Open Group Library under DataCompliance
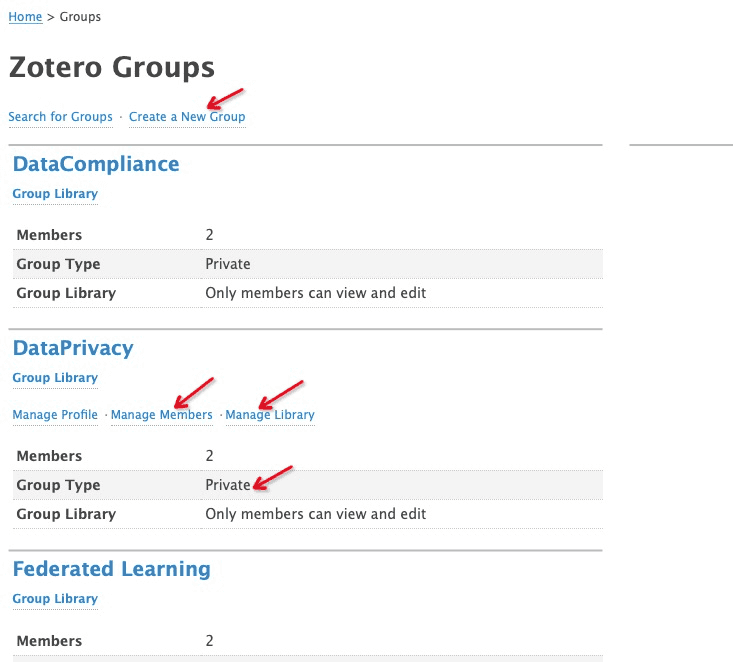Screen dimensions: 733x662 click(55, 194)
